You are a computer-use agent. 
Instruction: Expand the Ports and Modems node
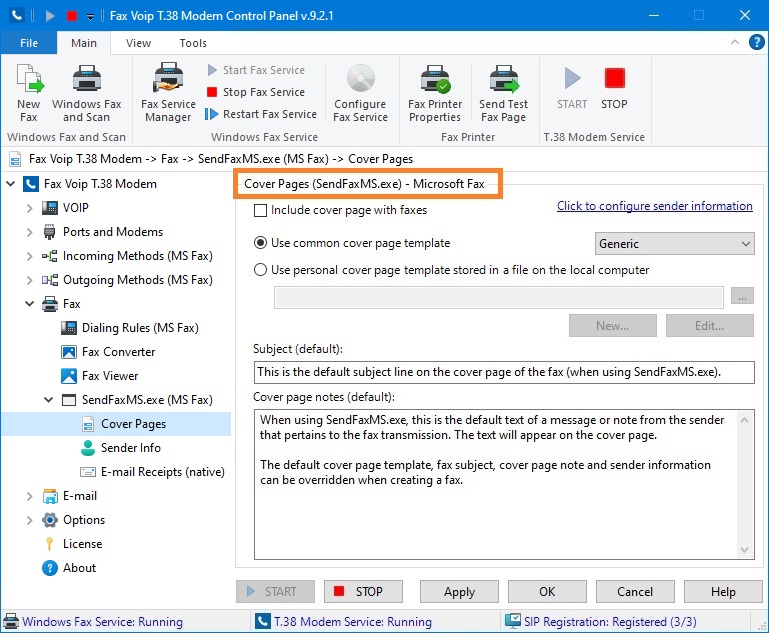(29, 232)
